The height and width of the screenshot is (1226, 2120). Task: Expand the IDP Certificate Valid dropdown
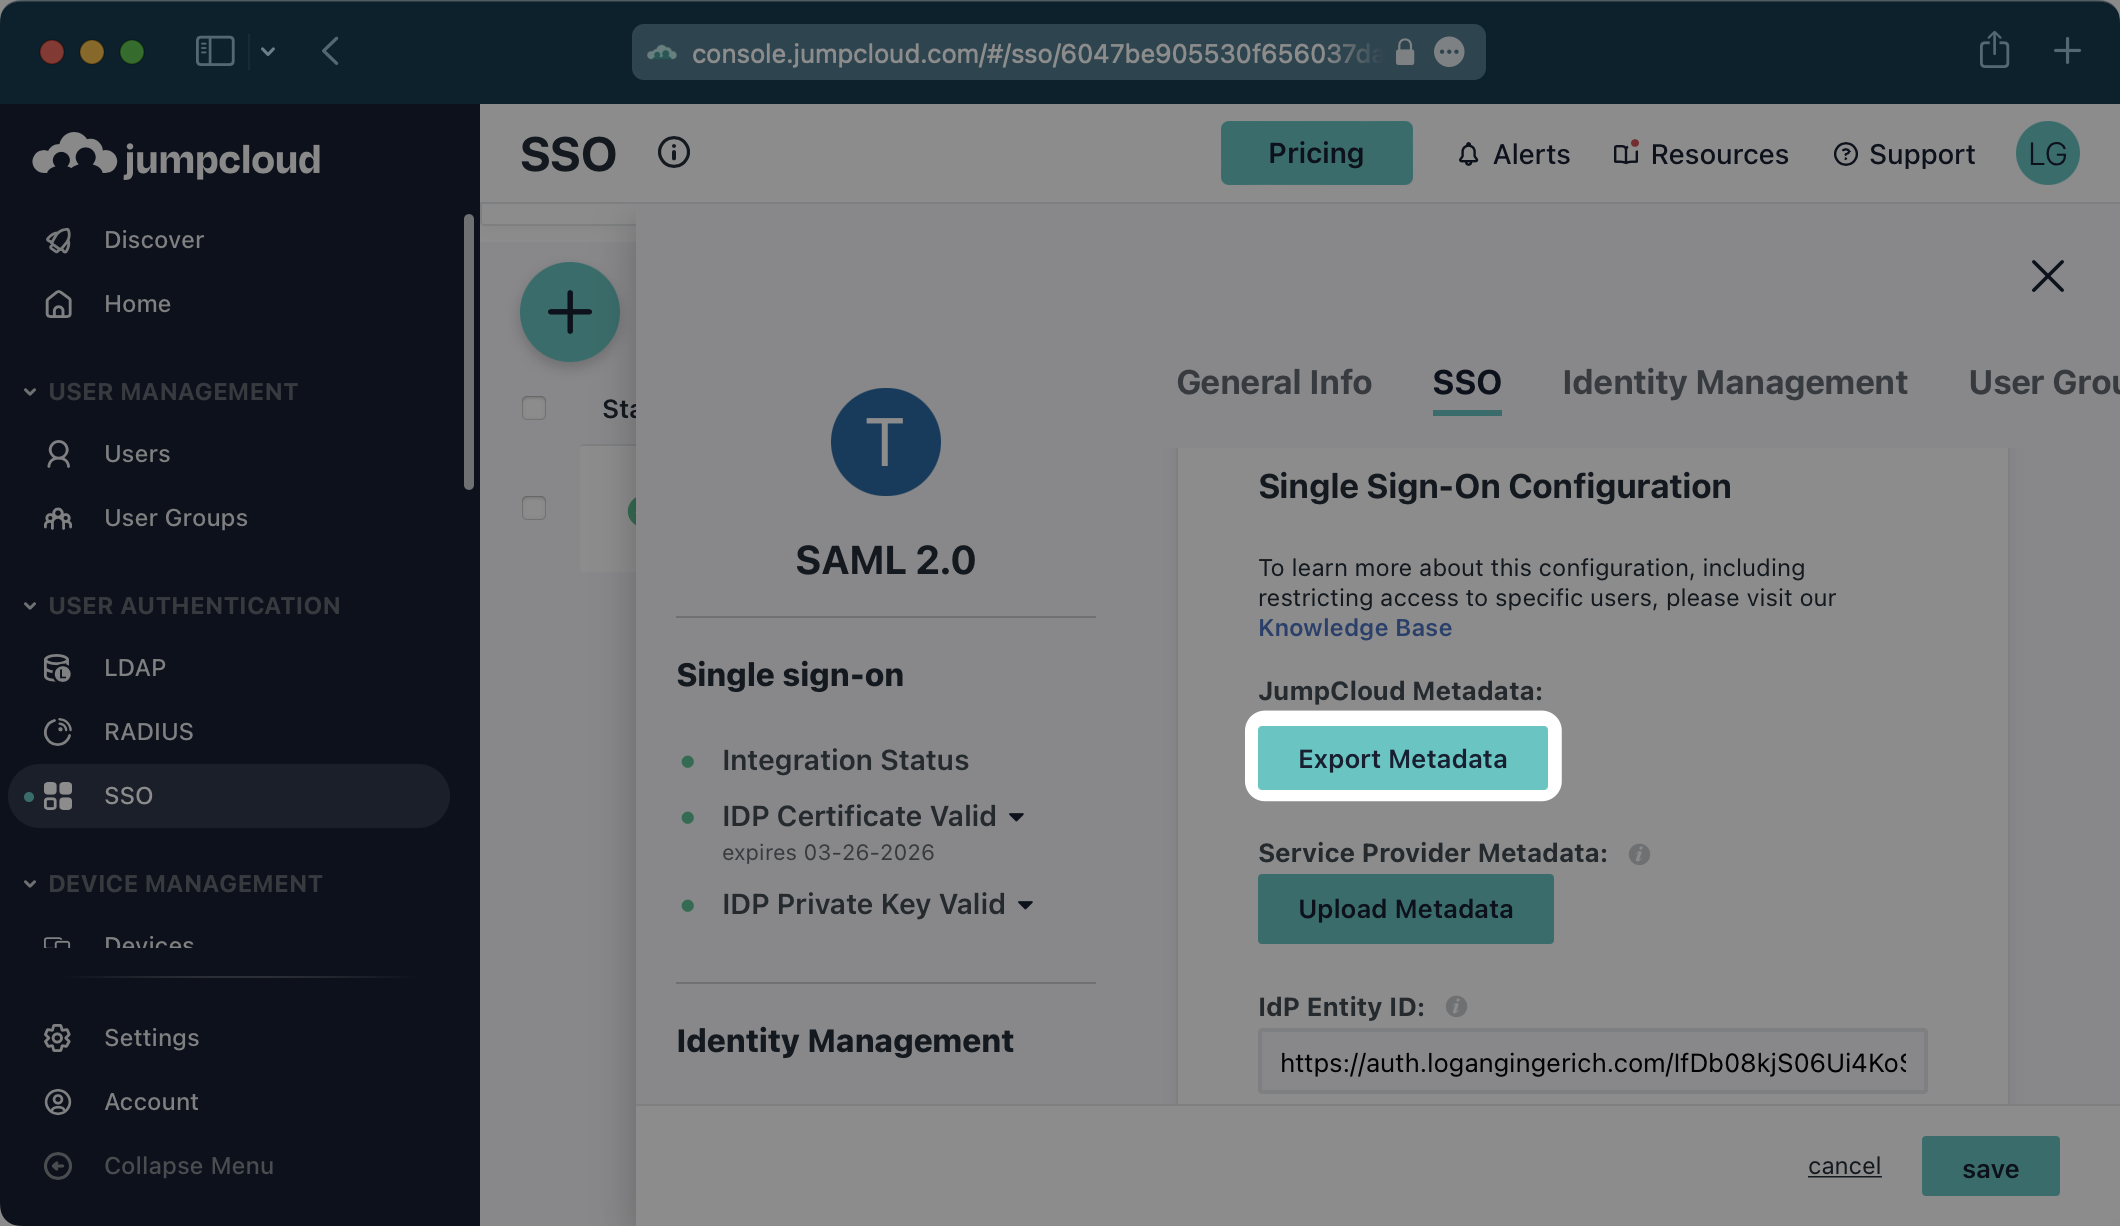pos(1019,816)
